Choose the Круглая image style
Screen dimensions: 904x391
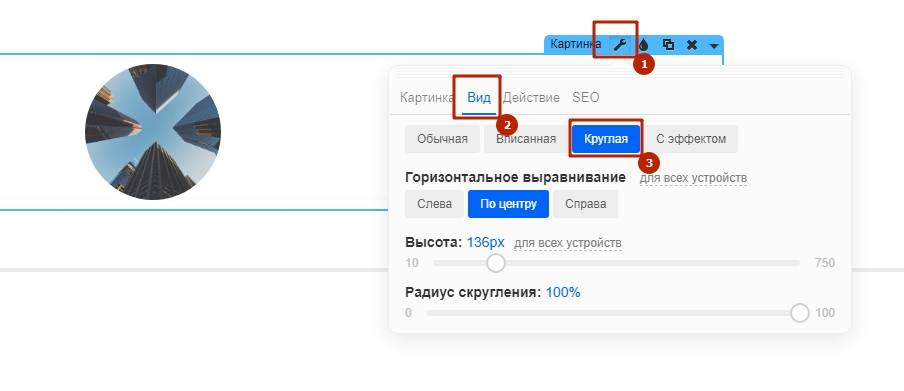coord(605,139)
